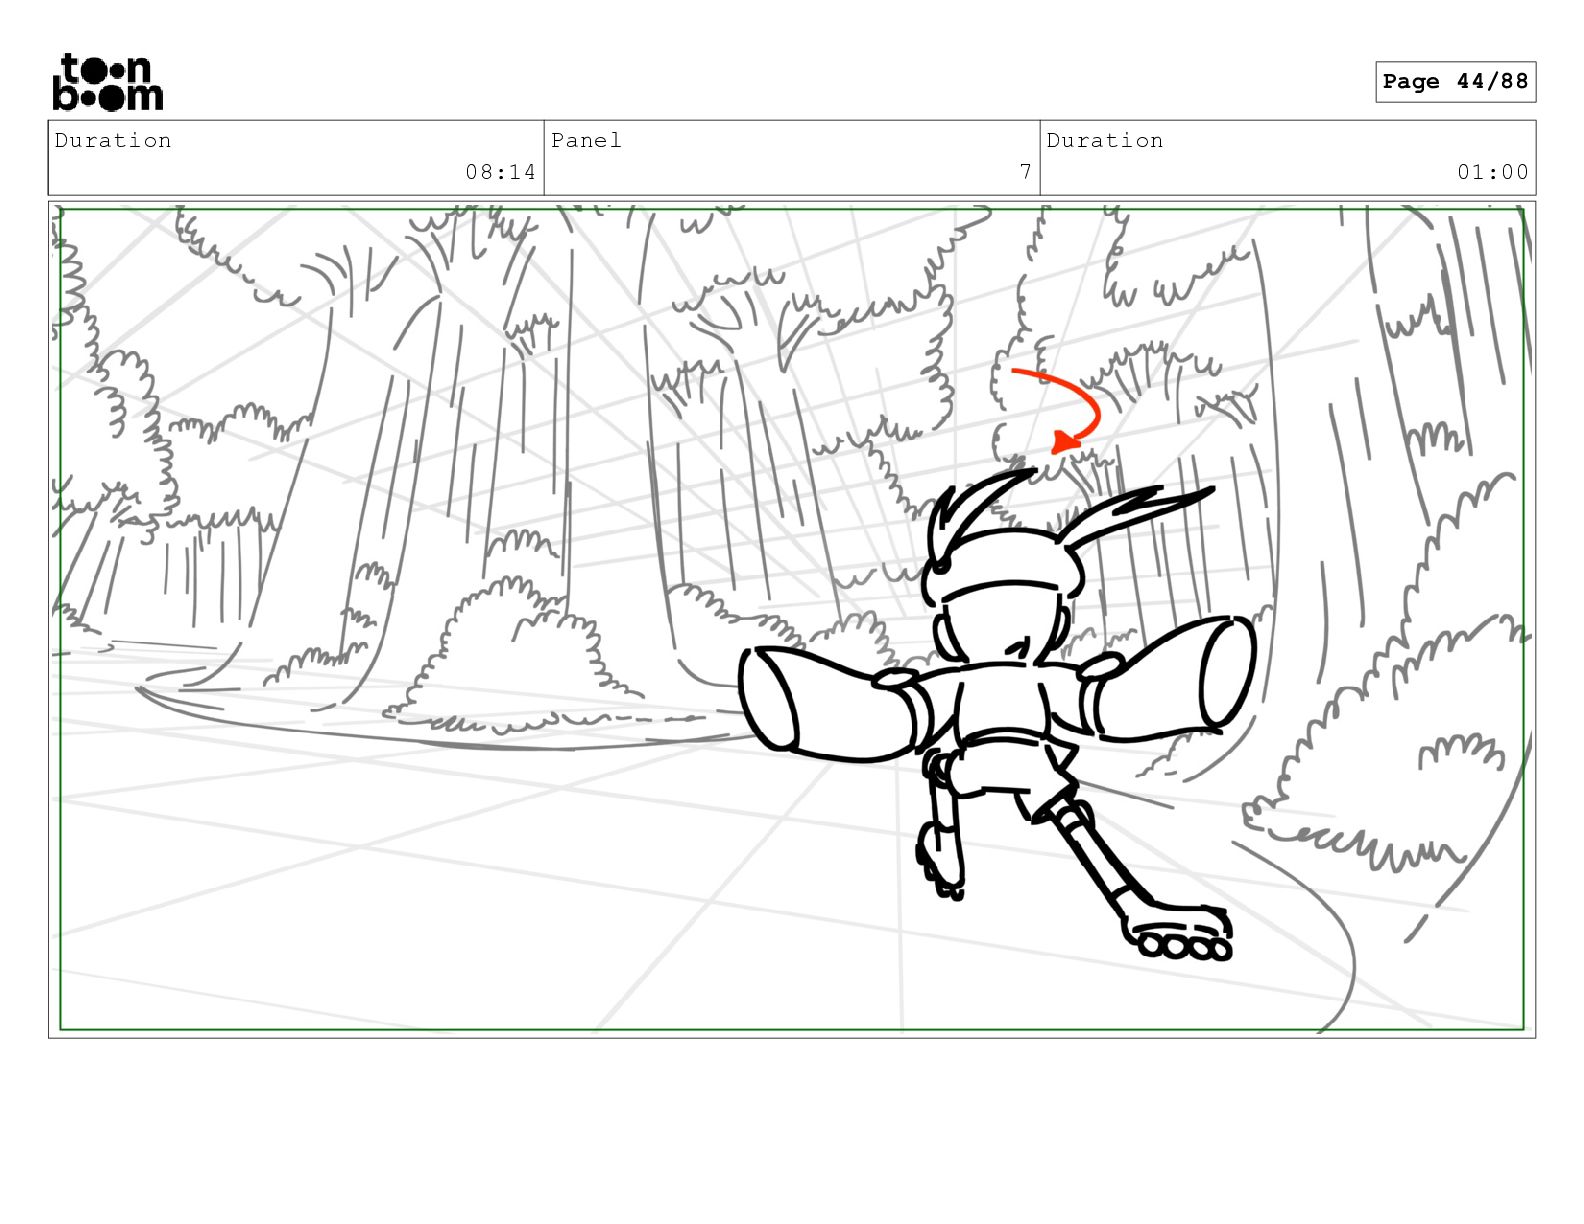Screen dimensions: 1584x1224
Task: Click the 01:00 duration value
Action: [x=1493, y=172]
